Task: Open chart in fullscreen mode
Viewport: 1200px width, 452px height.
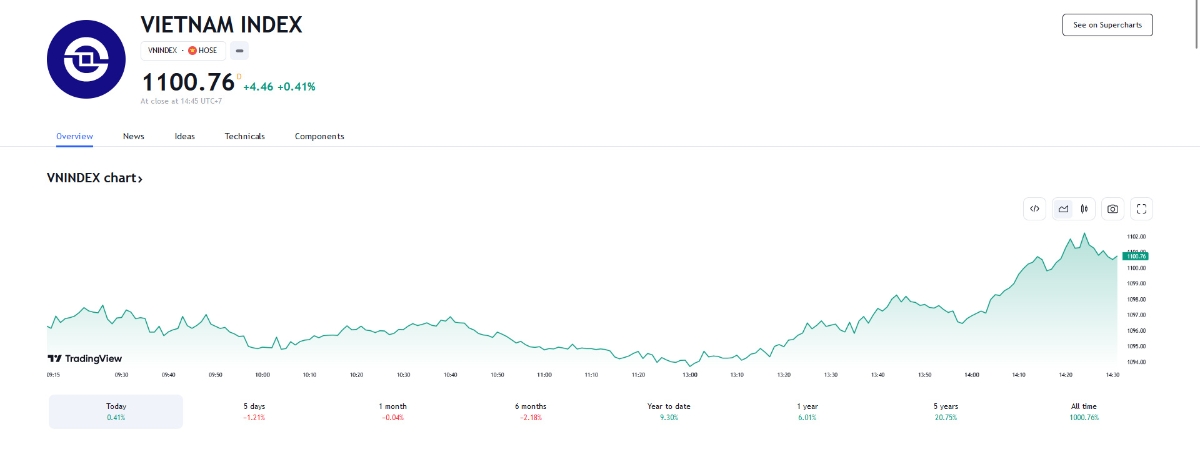Action: [1142, 209]
